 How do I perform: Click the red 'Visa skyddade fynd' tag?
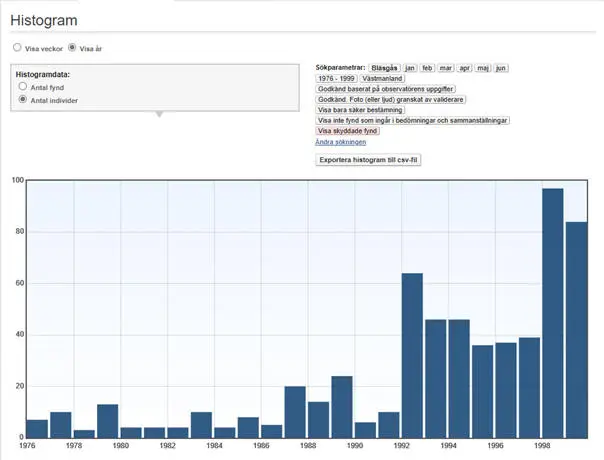tap(348, 131)
